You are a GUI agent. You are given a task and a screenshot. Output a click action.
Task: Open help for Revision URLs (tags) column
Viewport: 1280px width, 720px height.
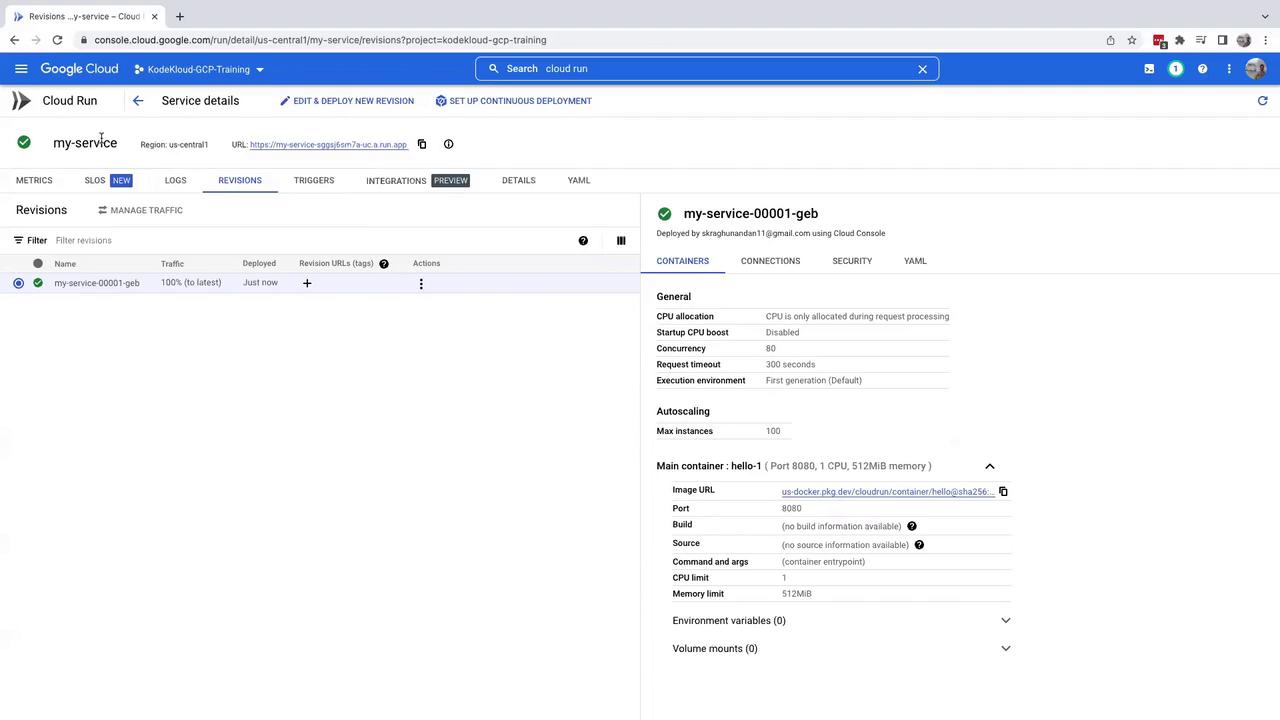pos(384,264)
